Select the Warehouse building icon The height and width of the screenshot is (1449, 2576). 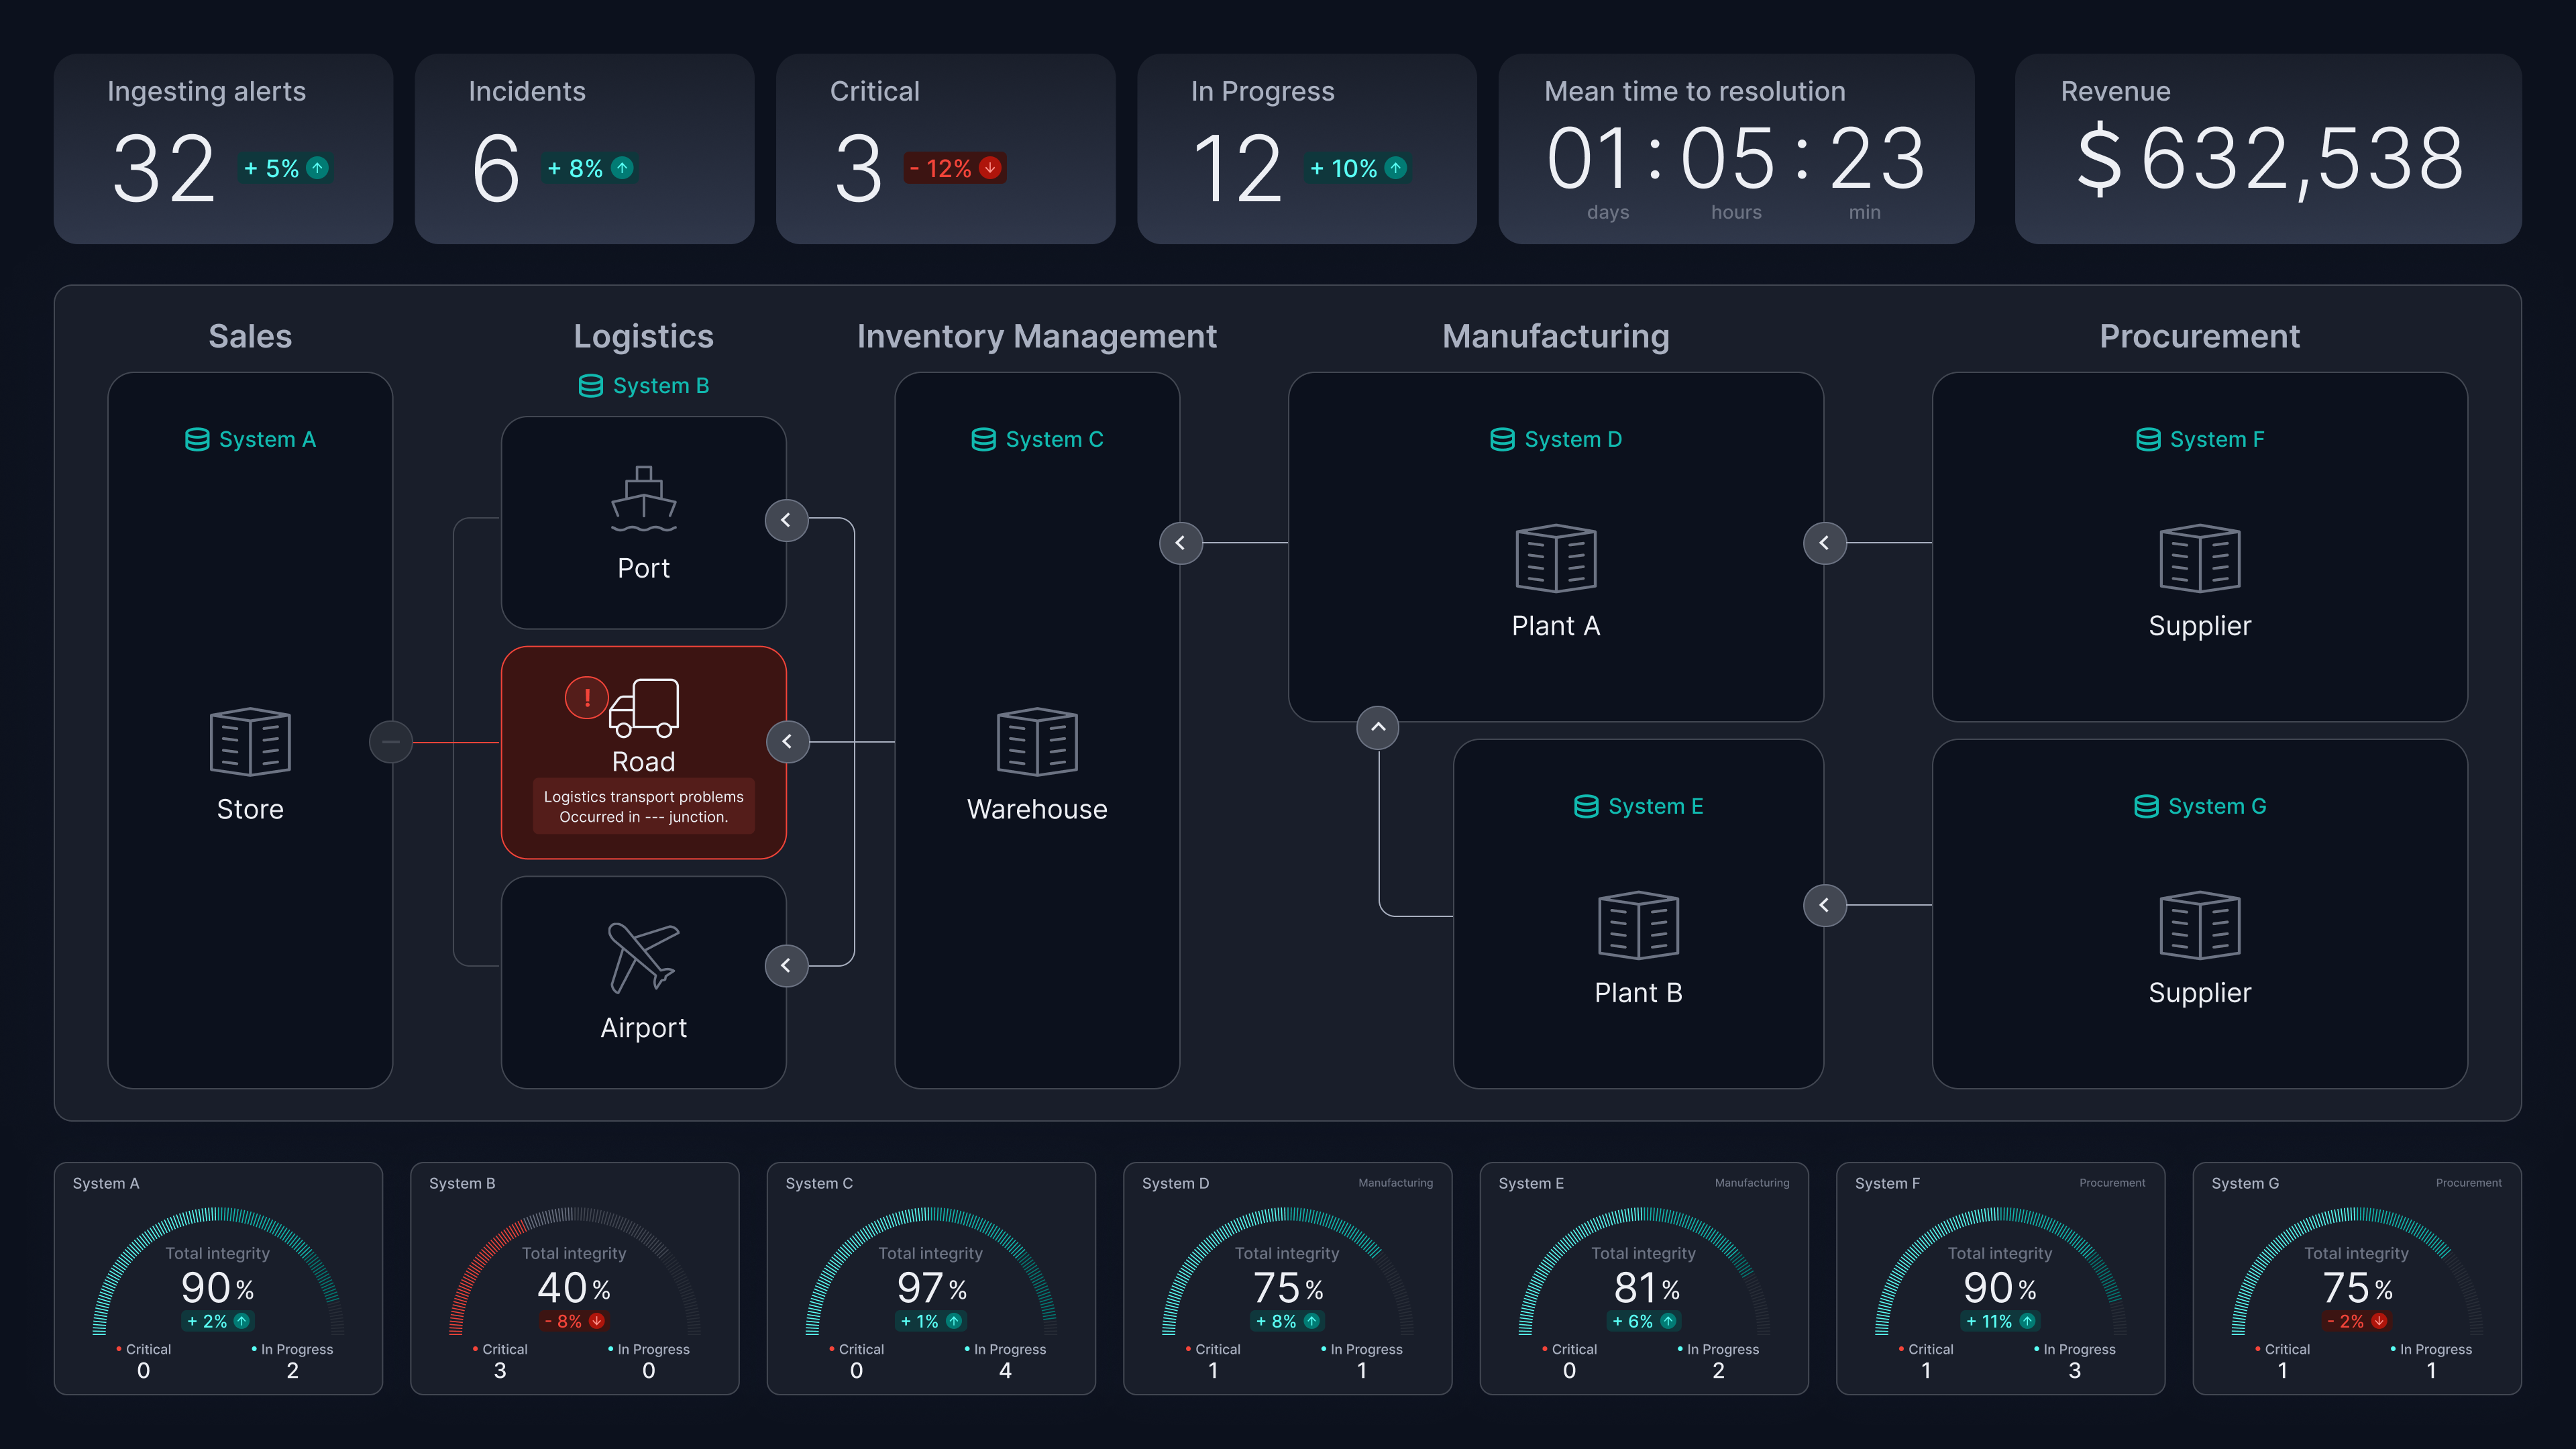tap(1037, 742)
